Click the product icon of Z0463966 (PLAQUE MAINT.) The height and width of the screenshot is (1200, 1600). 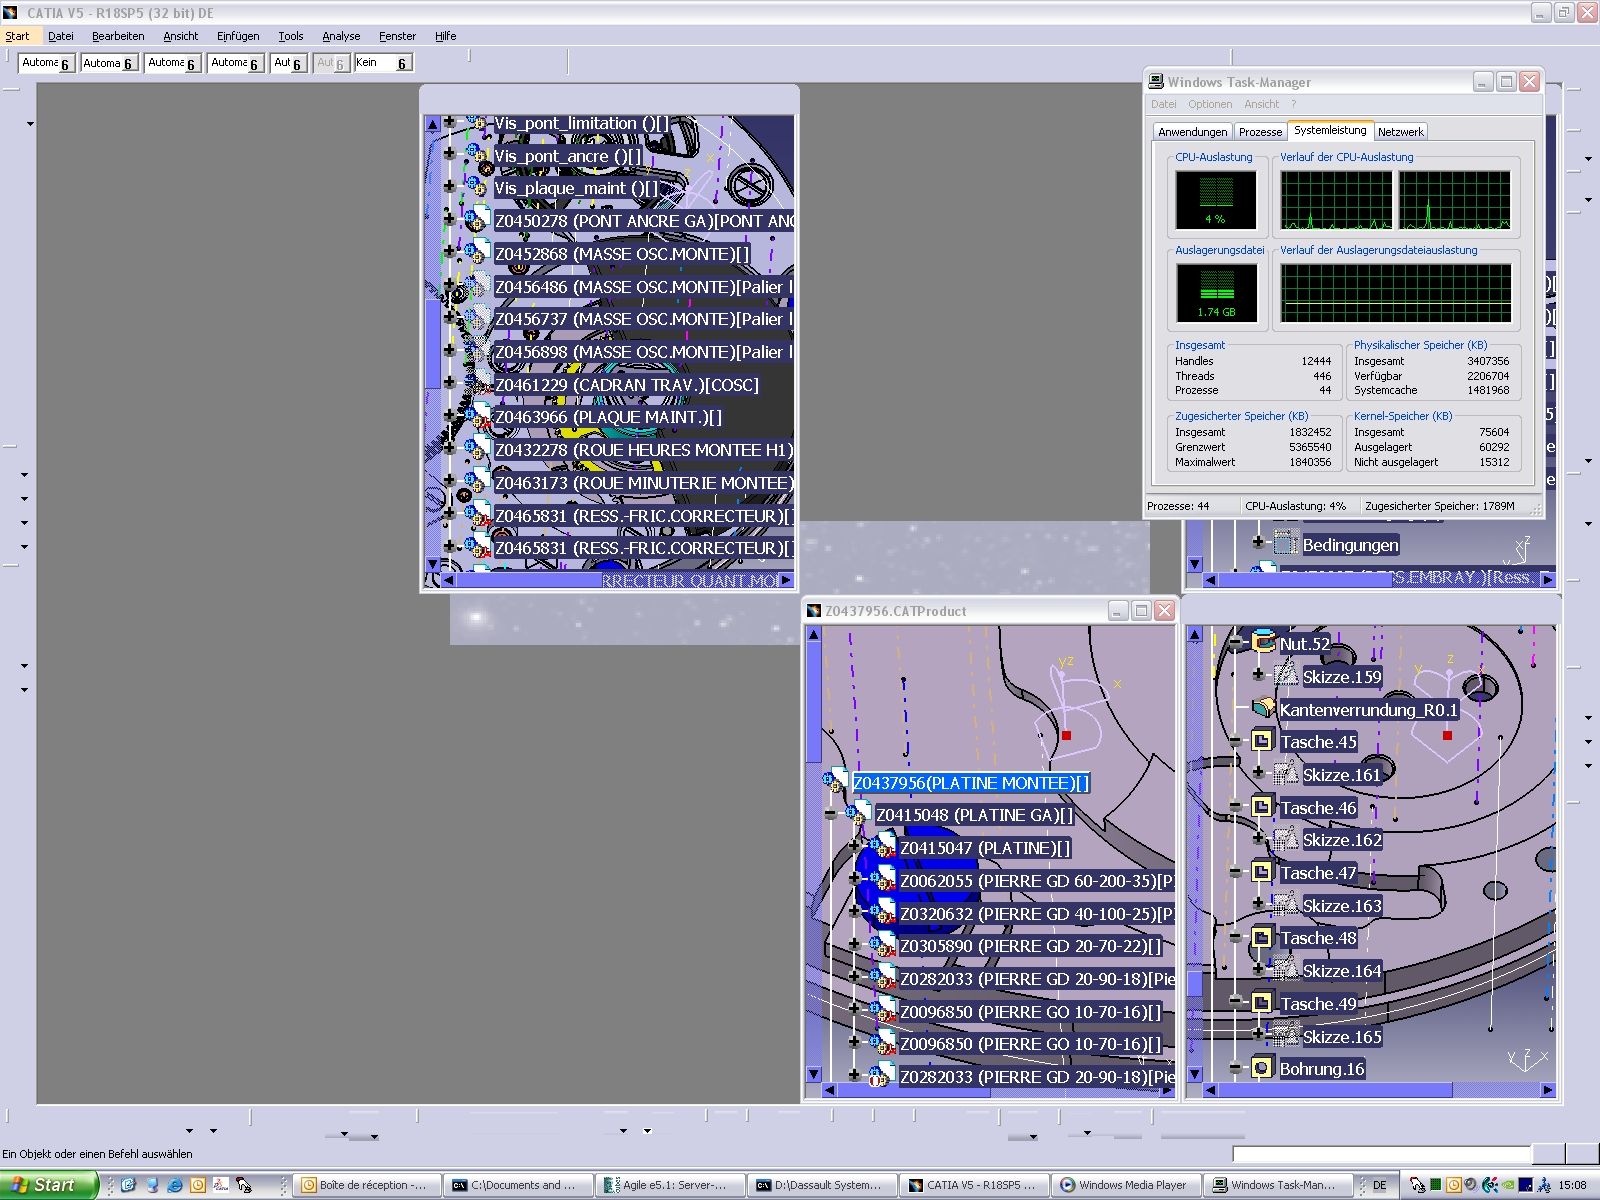click(477, 416)
